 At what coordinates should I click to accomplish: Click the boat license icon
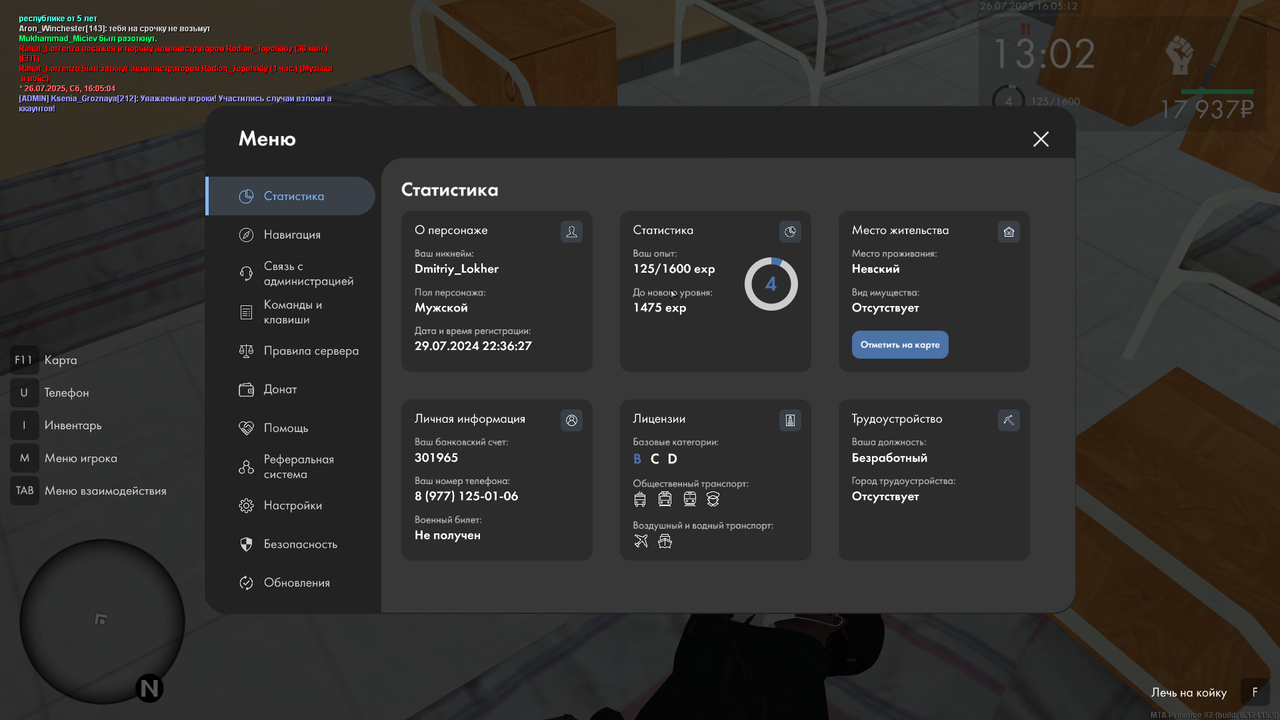[665, 541]
